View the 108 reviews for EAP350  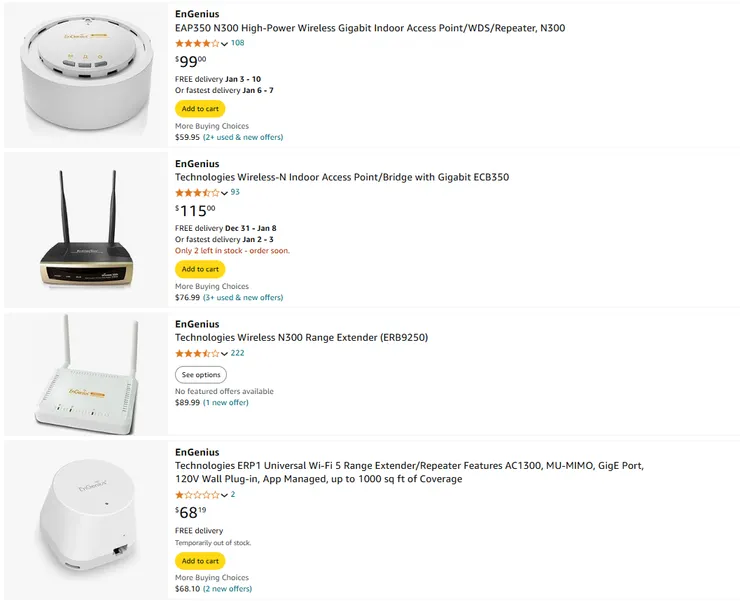click(x=238, y=43)
